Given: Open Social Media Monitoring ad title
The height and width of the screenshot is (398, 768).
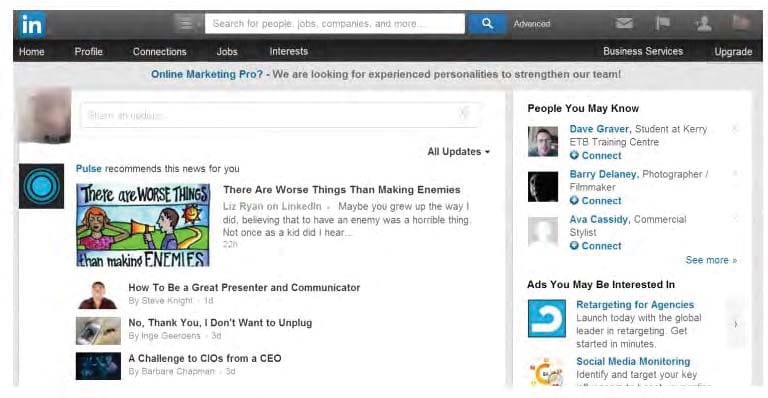Looking at the screenshot, I should [x=633, y=361].
